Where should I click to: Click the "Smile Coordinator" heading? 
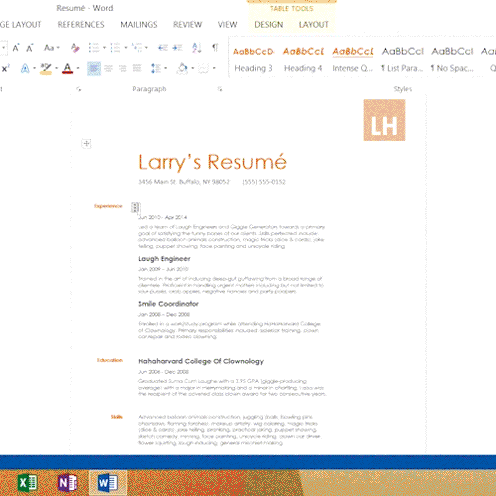[168, 304]
